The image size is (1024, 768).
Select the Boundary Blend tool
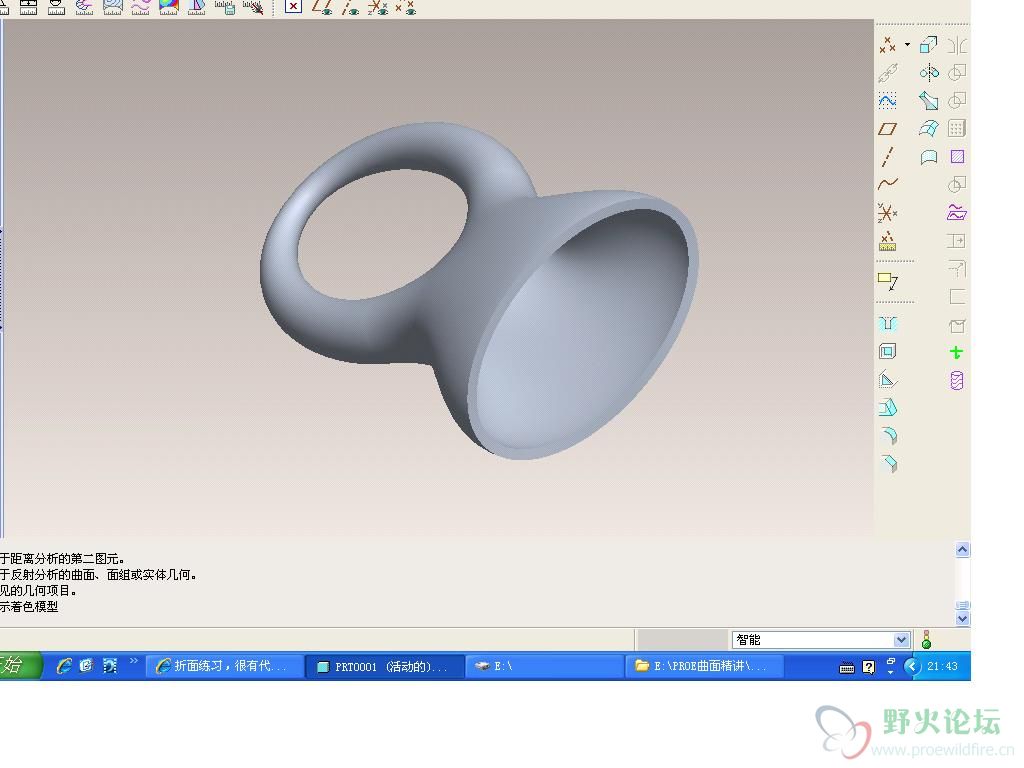click(929, 129)
